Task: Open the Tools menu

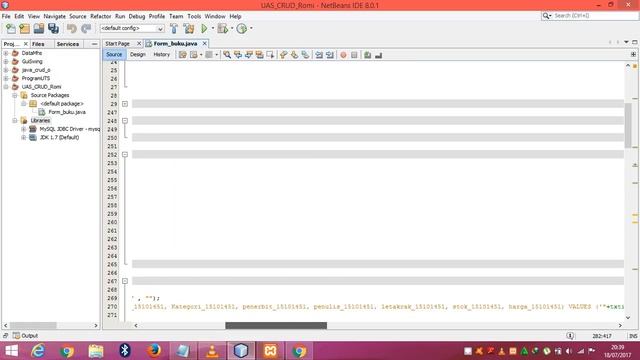Action: (x=194, y=16)
